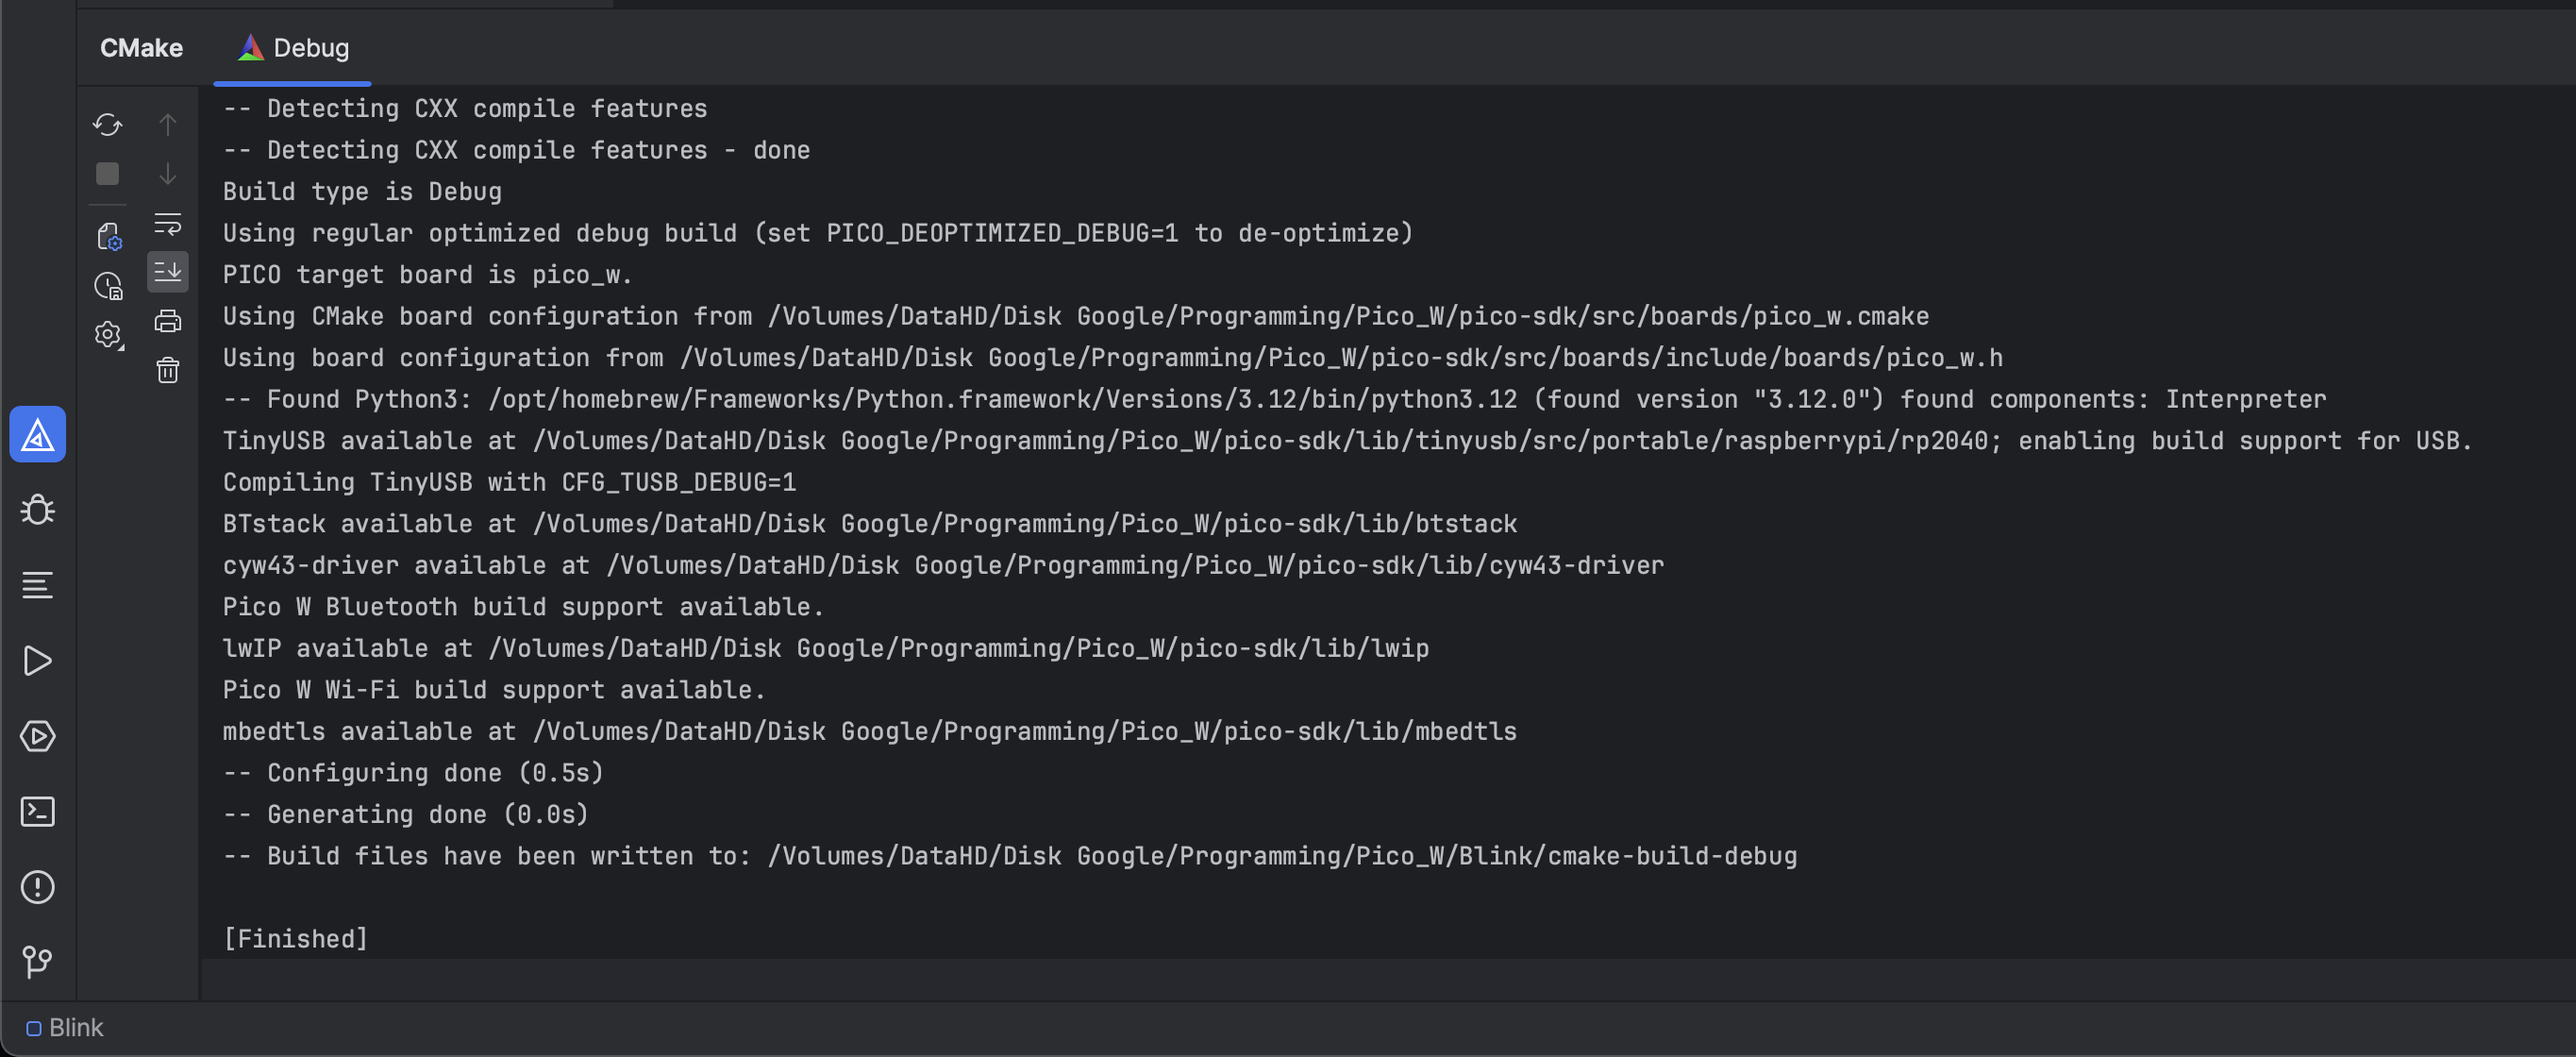The height and width of the screenshot is (1057, 2576).
Task: Jump up the stack trace arrow
Action: point(168,124)
